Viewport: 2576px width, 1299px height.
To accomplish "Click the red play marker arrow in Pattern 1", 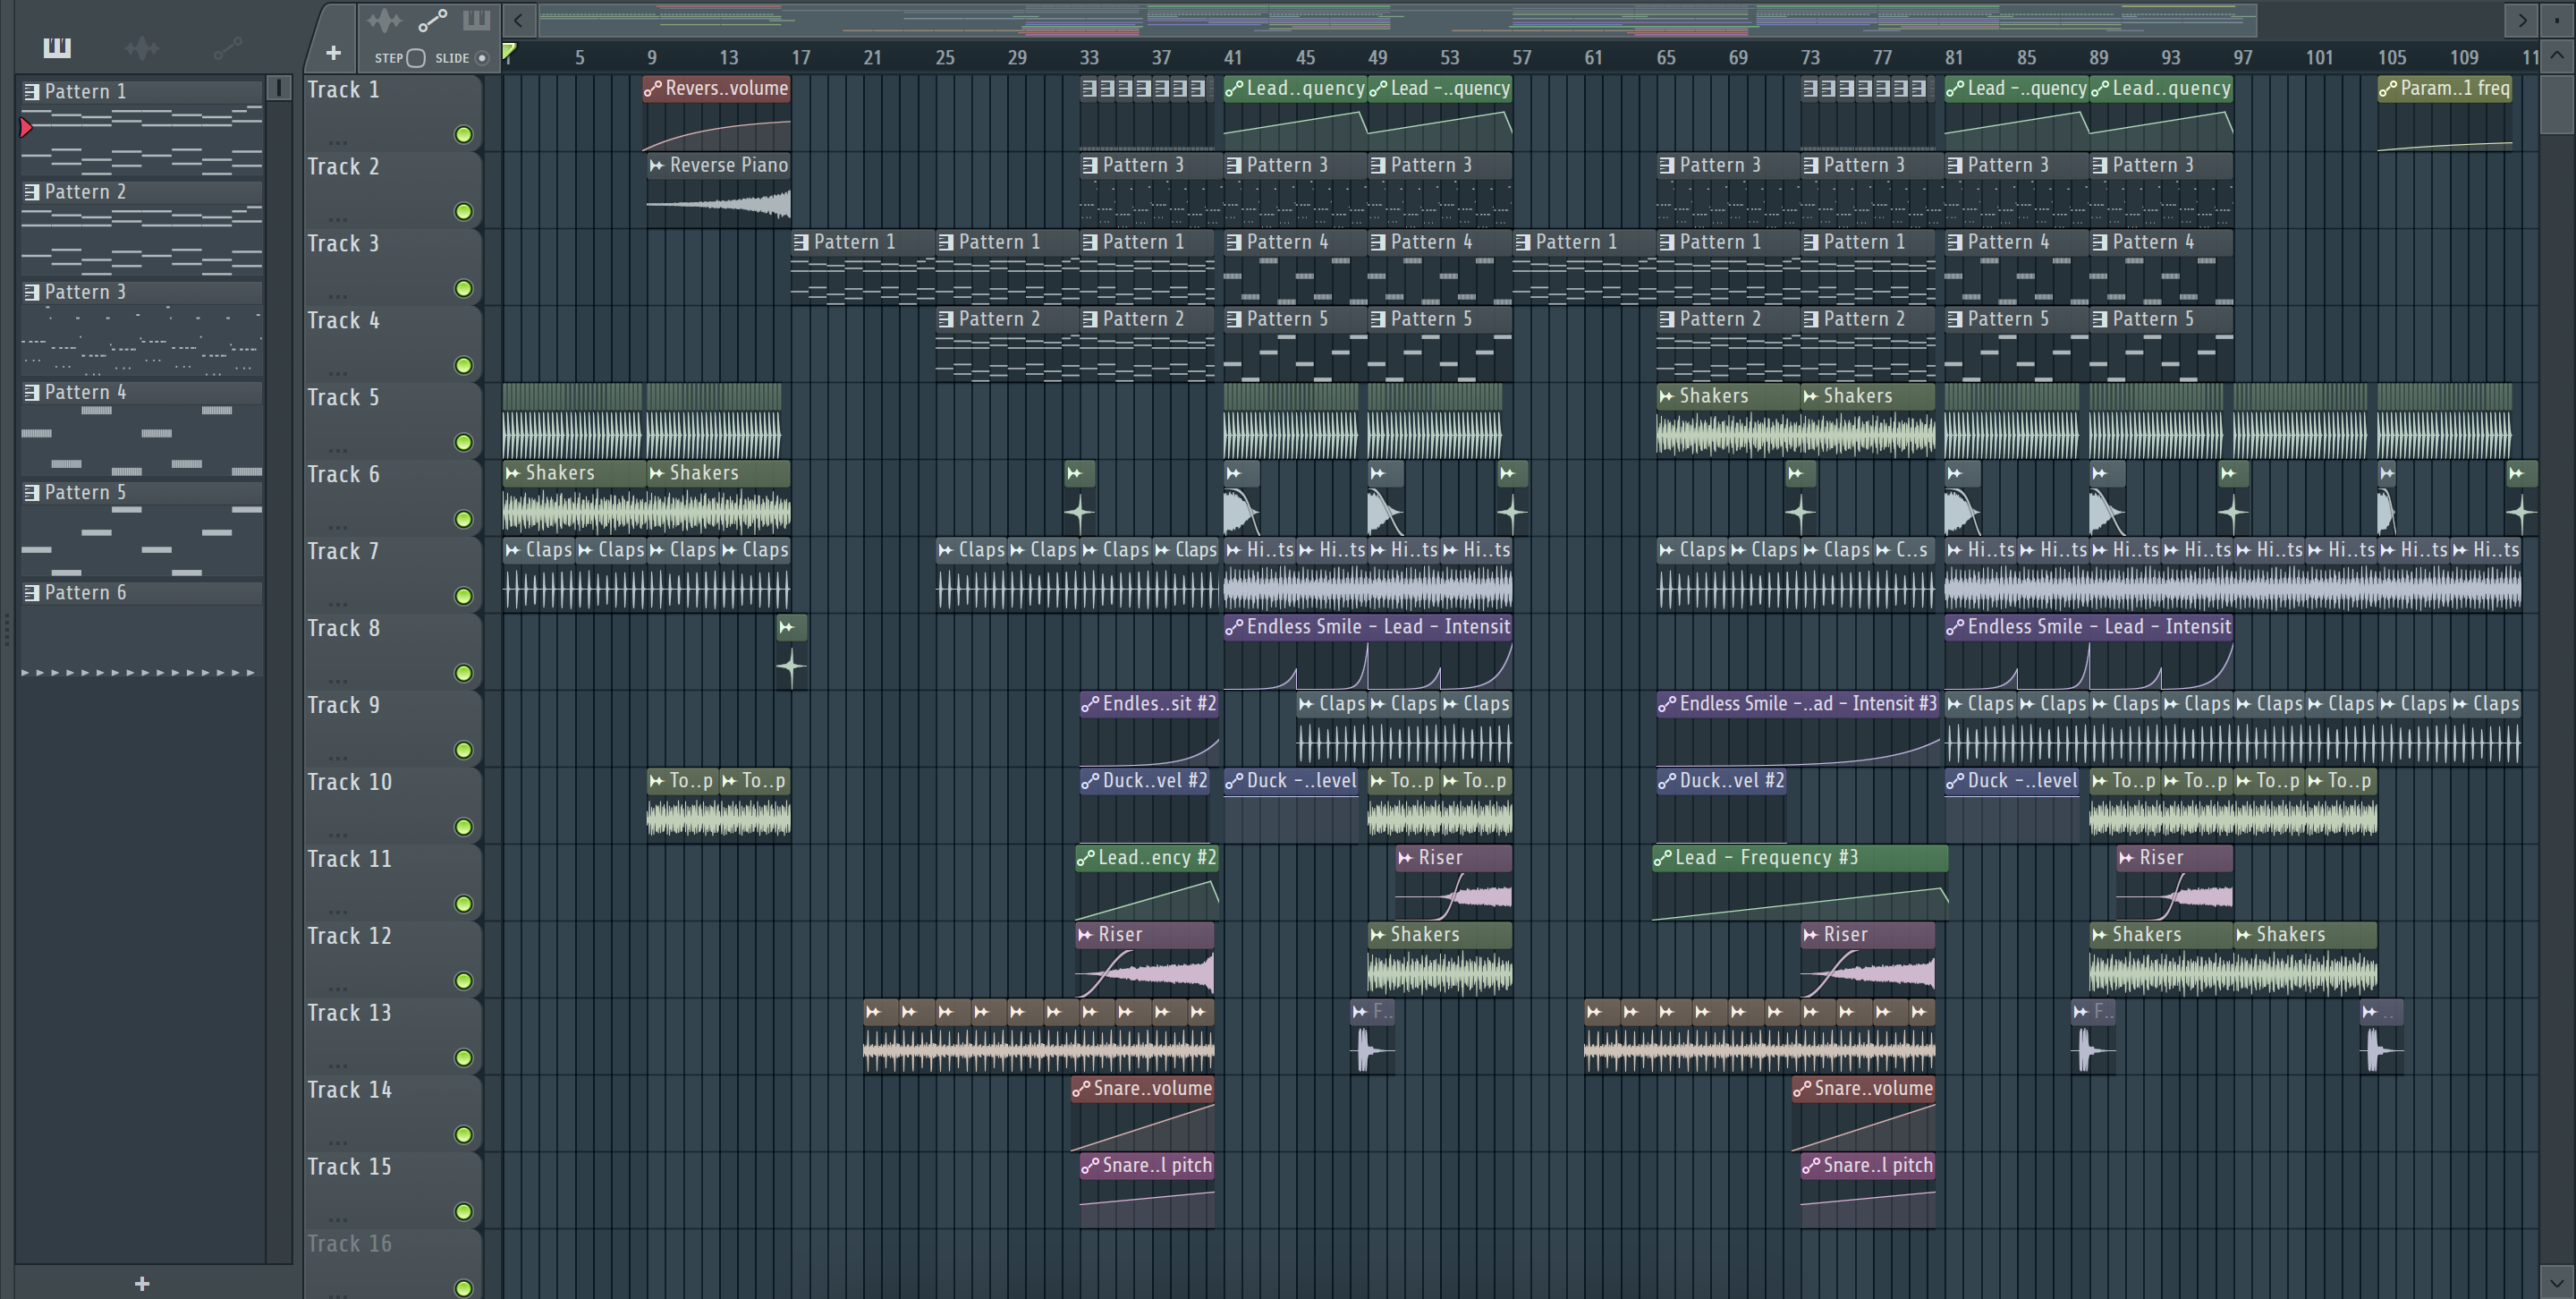I will 26,127.
